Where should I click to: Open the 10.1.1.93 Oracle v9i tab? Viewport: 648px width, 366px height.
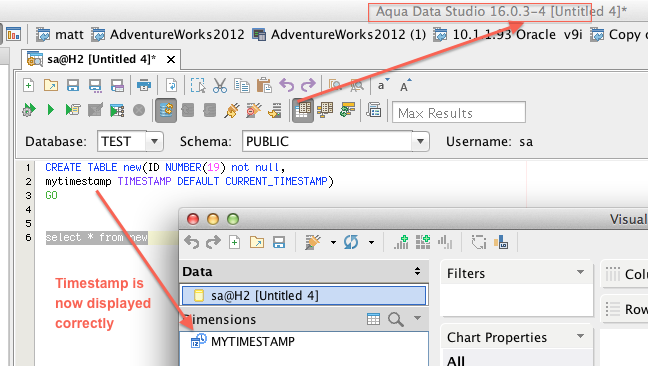point(507,35)
